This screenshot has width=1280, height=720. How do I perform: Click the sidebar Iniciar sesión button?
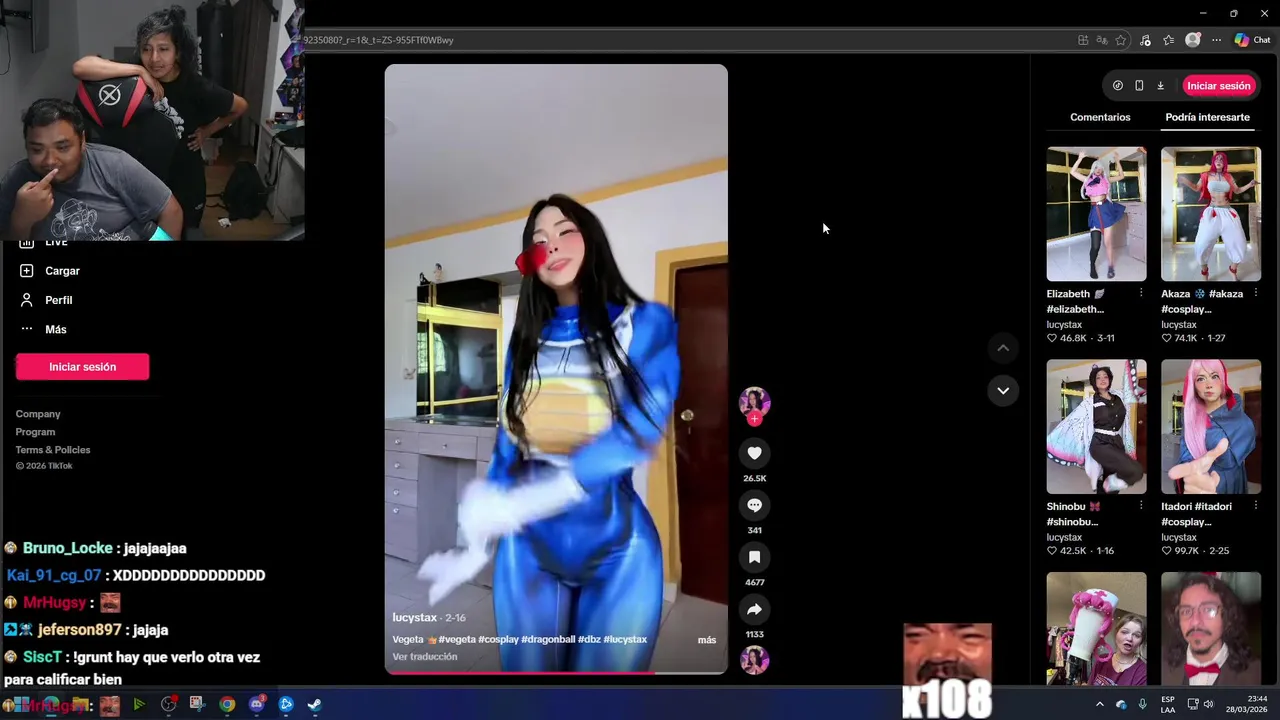(82, 367)
